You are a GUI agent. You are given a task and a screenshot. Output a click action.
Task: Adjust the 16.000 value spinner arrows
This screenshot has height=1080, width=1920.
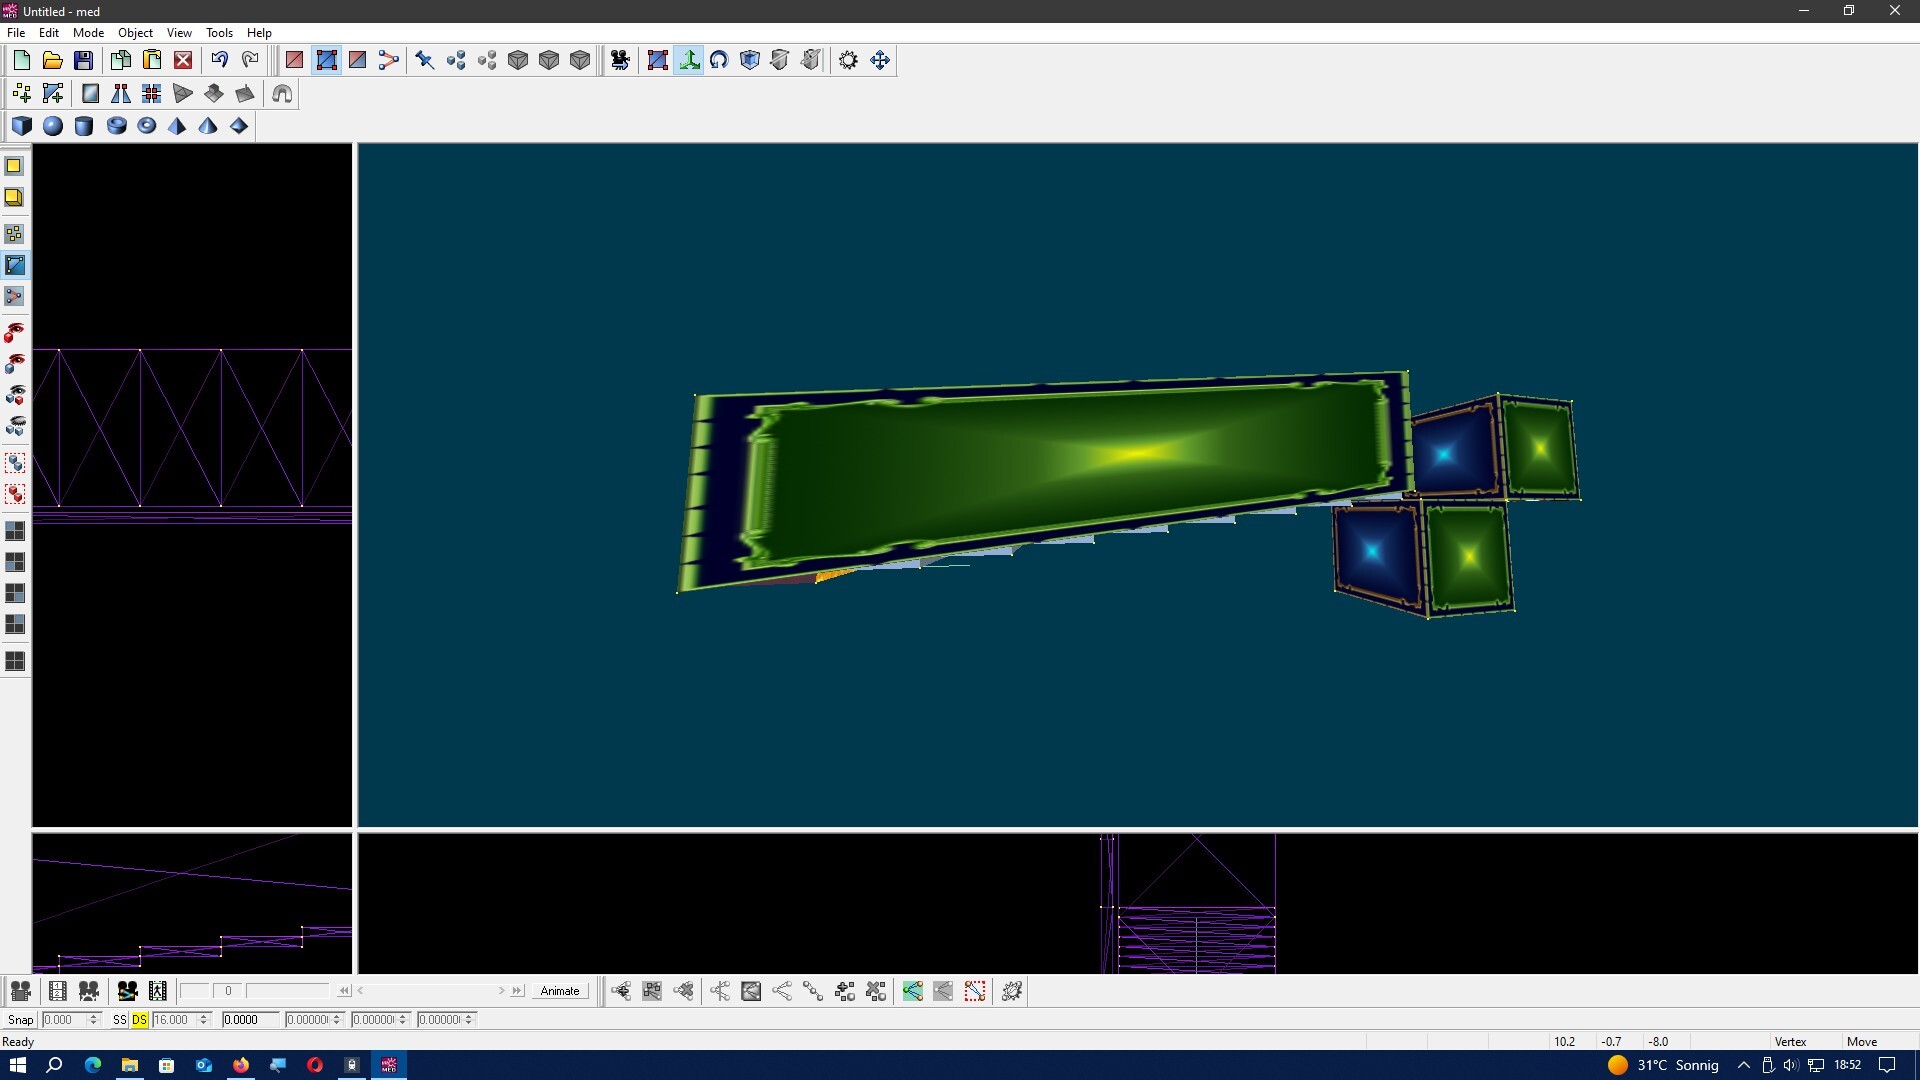point(203,1020)
